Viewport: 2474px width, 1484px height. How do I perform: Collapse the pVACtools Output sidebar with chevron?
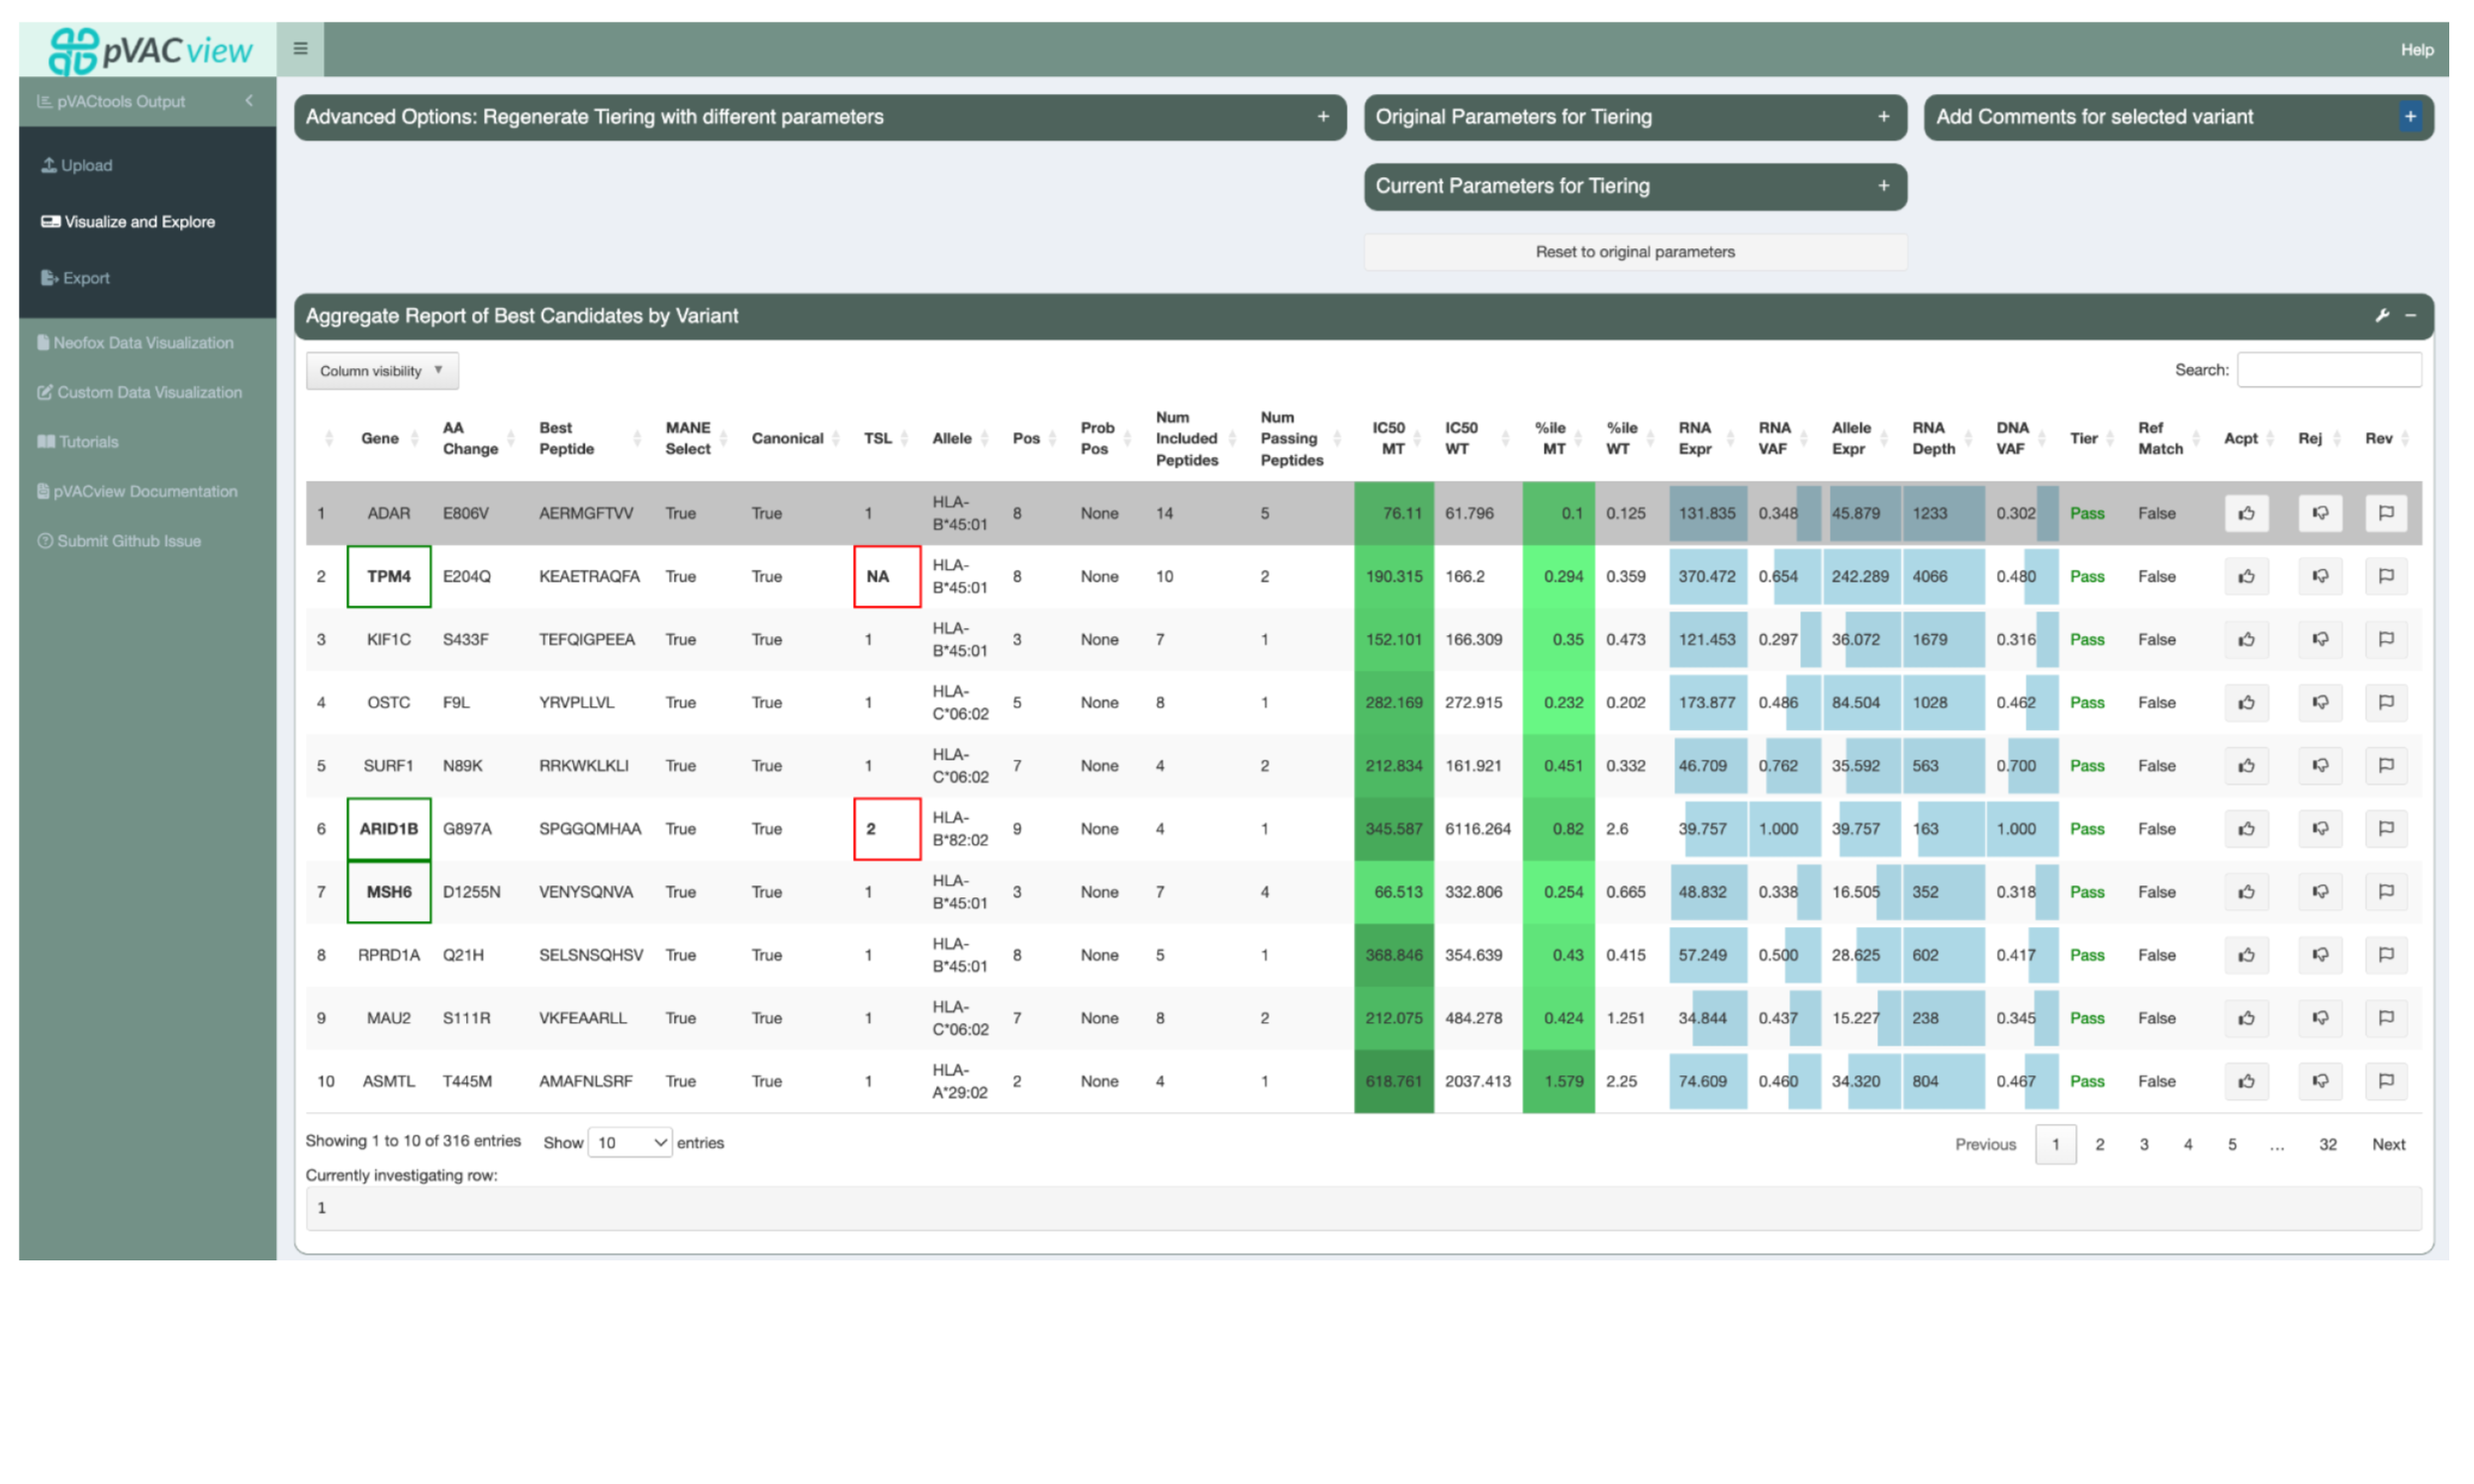click(x=249, y=100)
